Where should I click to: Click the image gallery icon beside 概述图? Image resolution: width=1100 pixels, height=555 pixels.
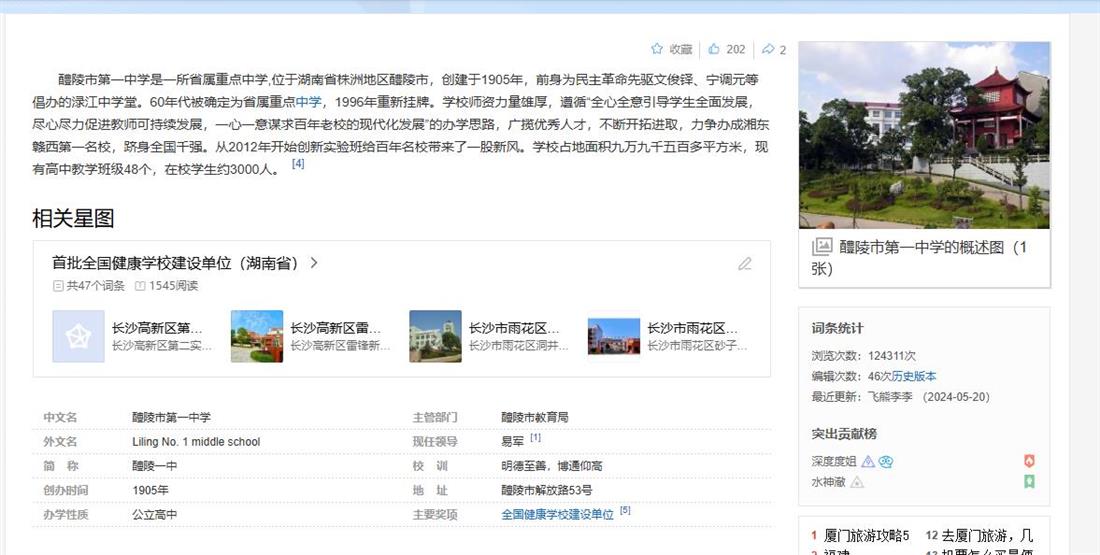coord(822,247)
